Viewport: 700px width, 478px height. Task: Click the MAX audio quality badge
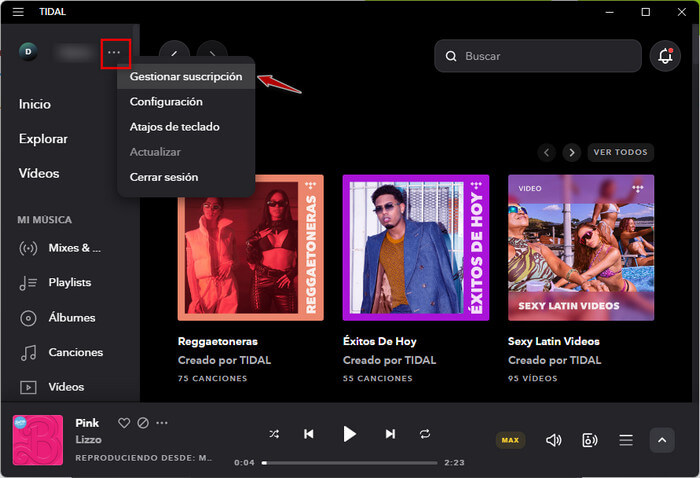(x=510, y=441)
